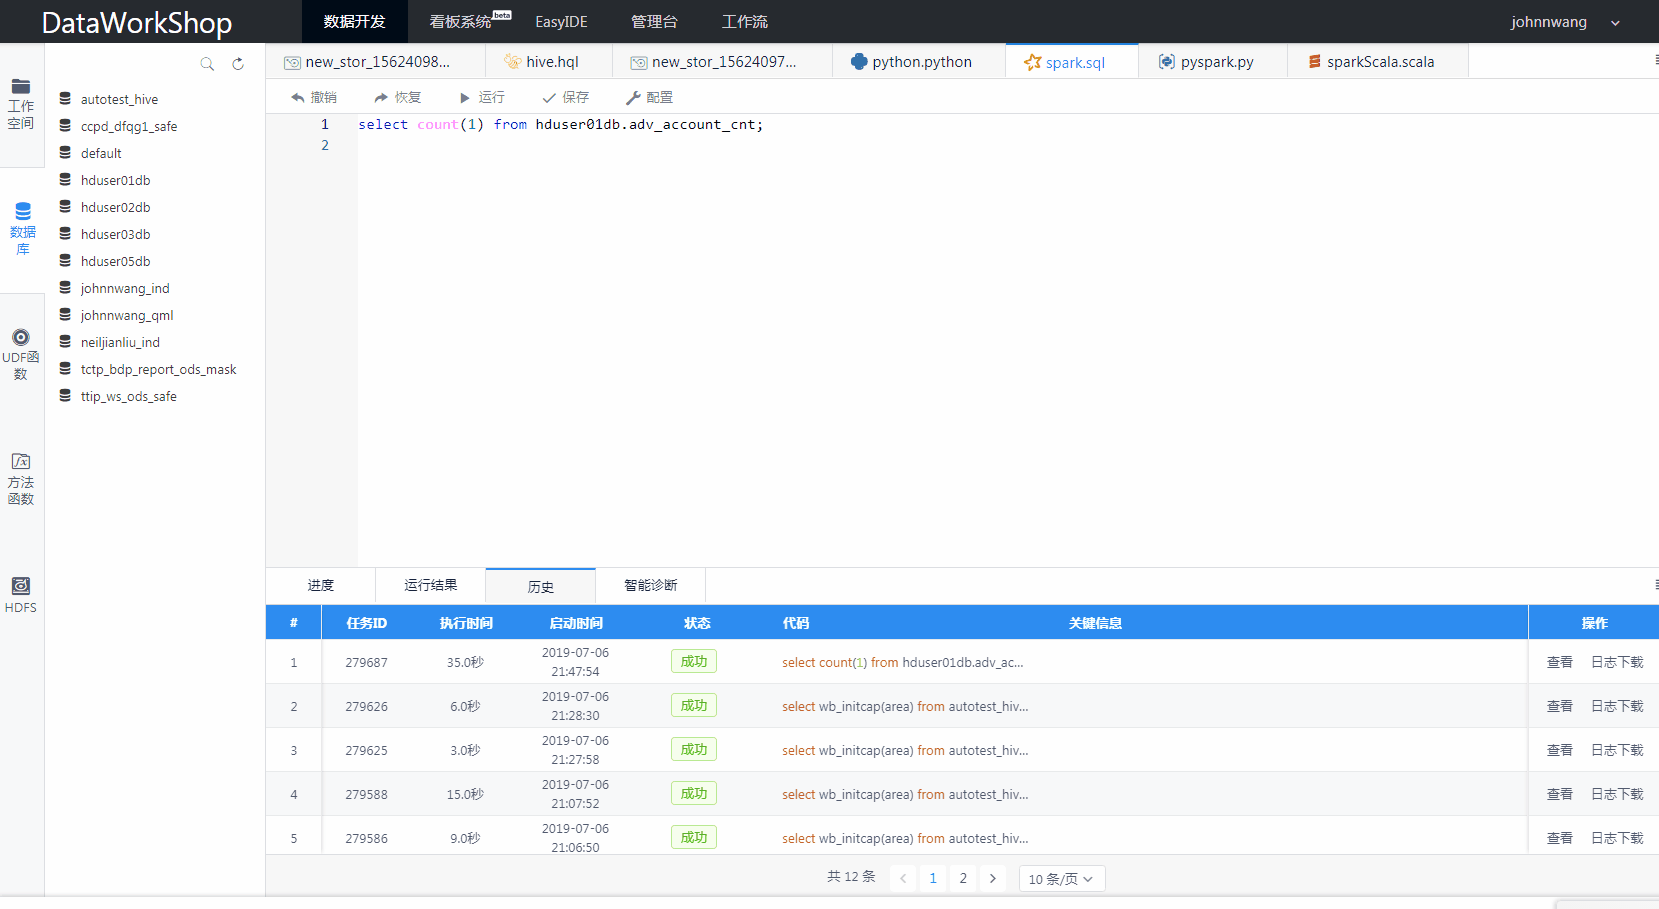The image size is (1659, 909).
Task: Go to page 2 of history
Action: (963, 879)
